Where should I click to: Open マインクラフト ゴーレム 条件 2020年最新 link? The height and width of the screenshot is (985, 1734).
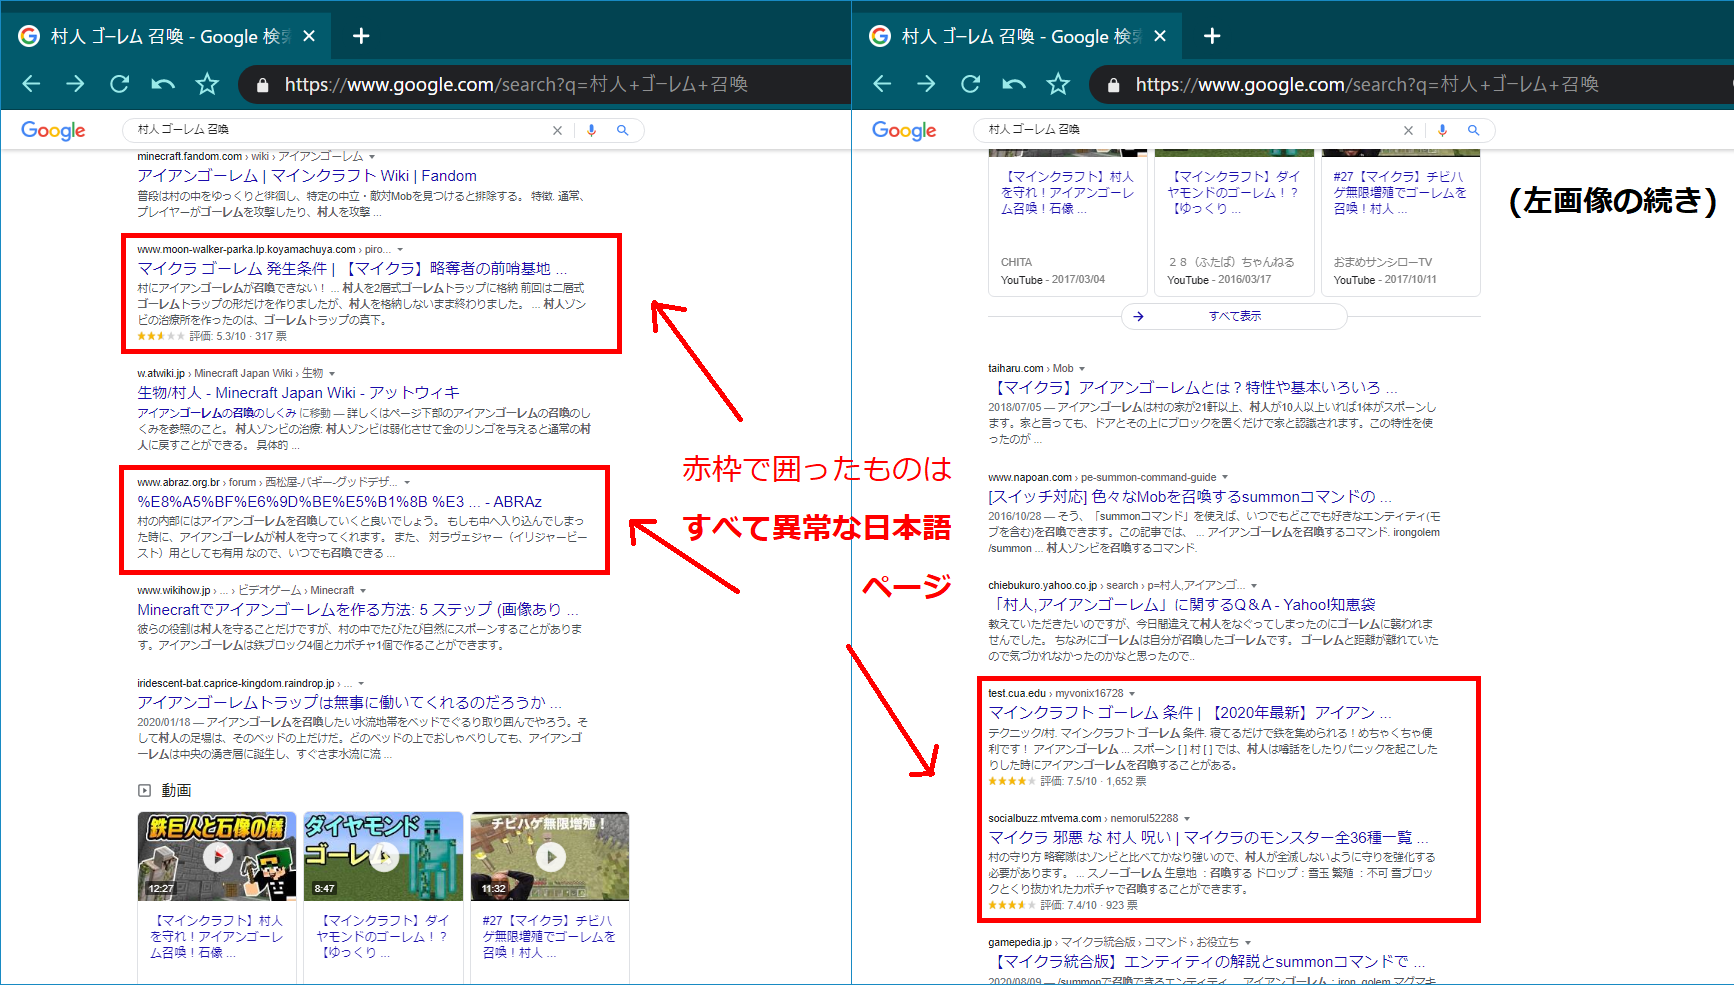1190,713
